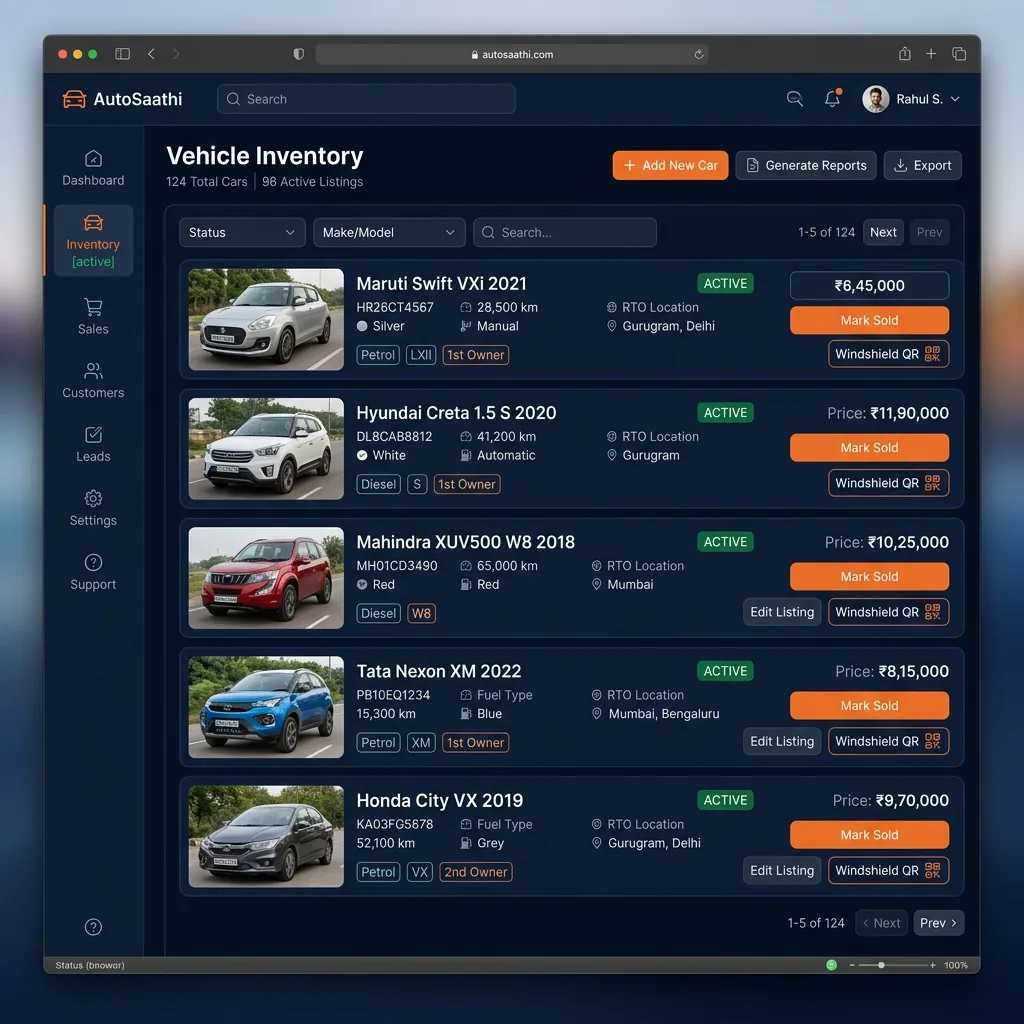Open Windshield QR for Mahindra XUV500
Image resolution: width=1024 pixels, height=1024 pixels.
click(888, 613)
